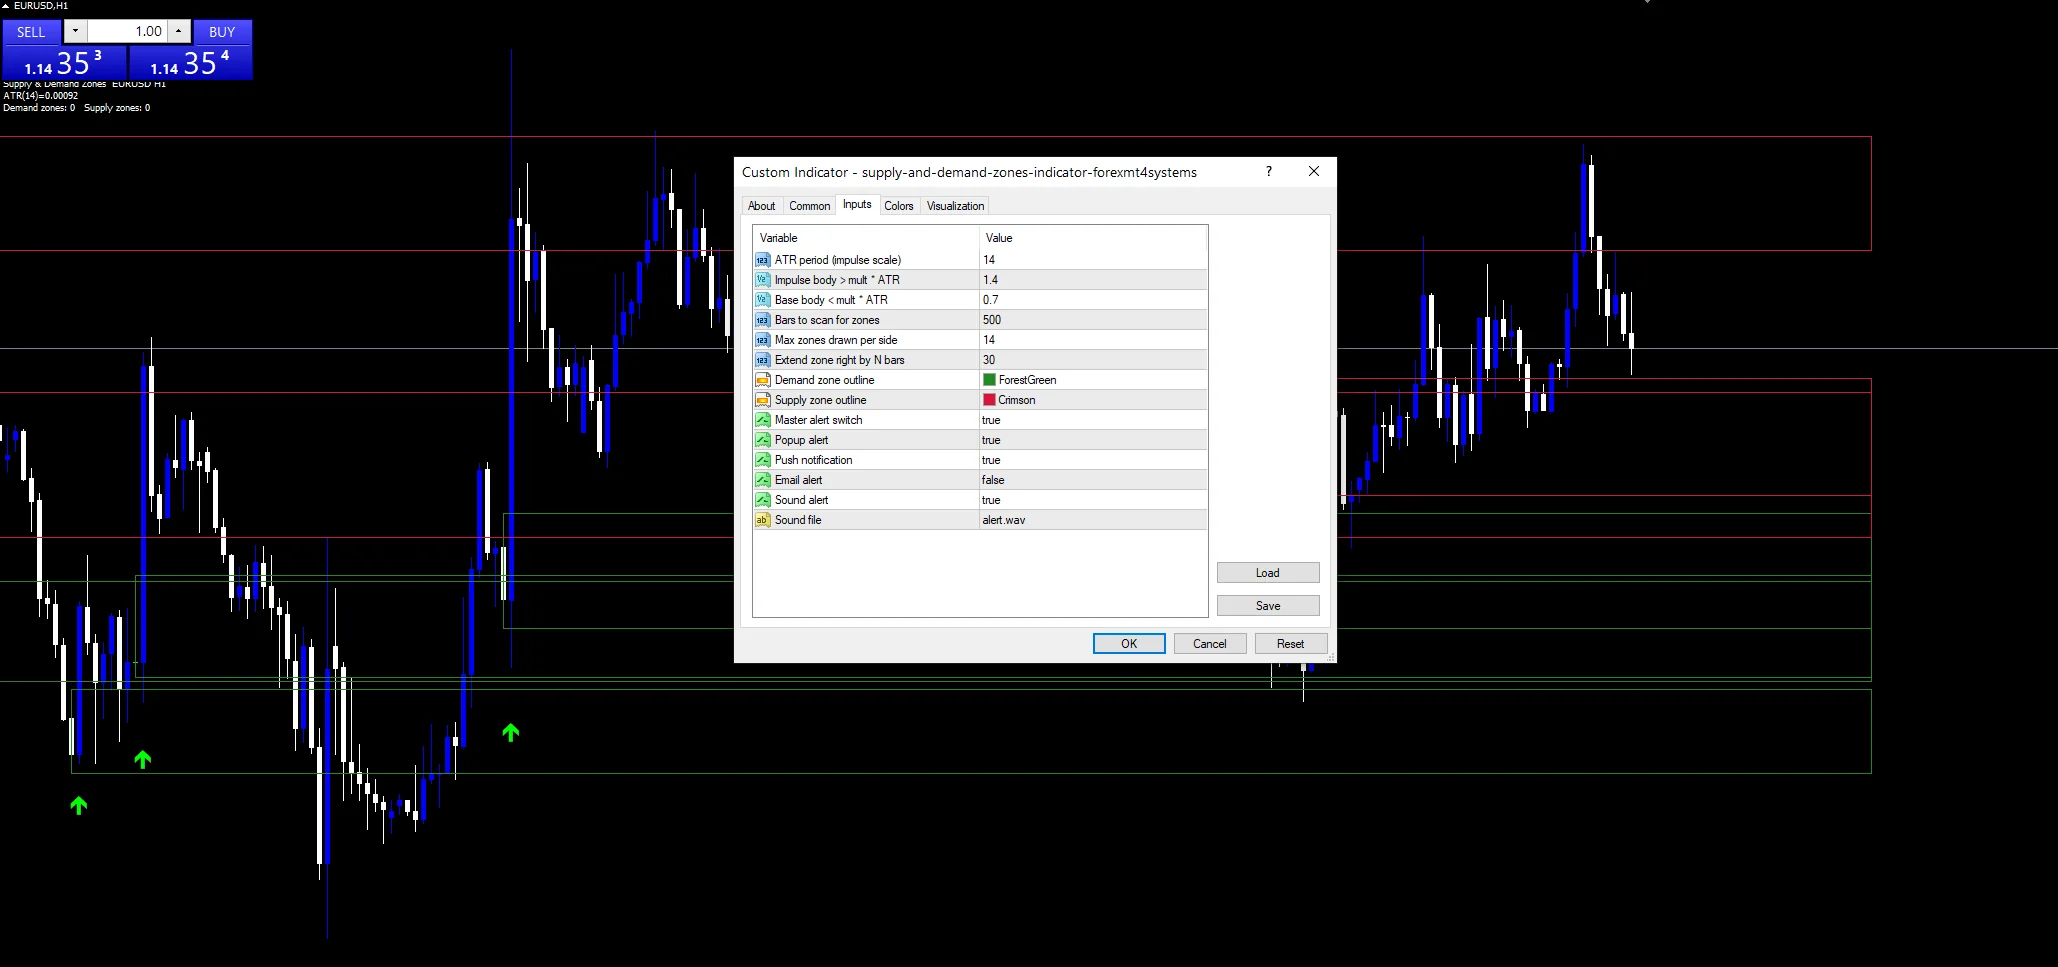This screenshot has width=2058, height=967.
Task: Switch to the About tab
Action: (x=761, y=206)
